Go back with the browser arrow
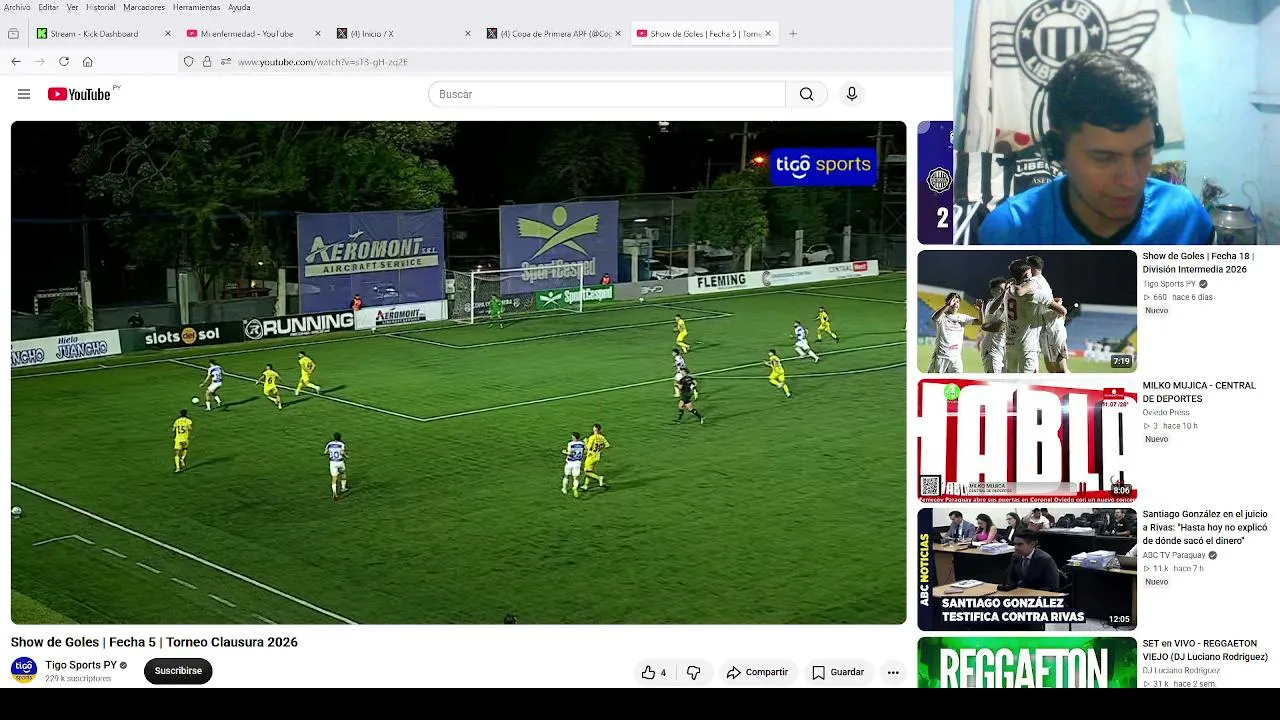 tap(16, 62)
